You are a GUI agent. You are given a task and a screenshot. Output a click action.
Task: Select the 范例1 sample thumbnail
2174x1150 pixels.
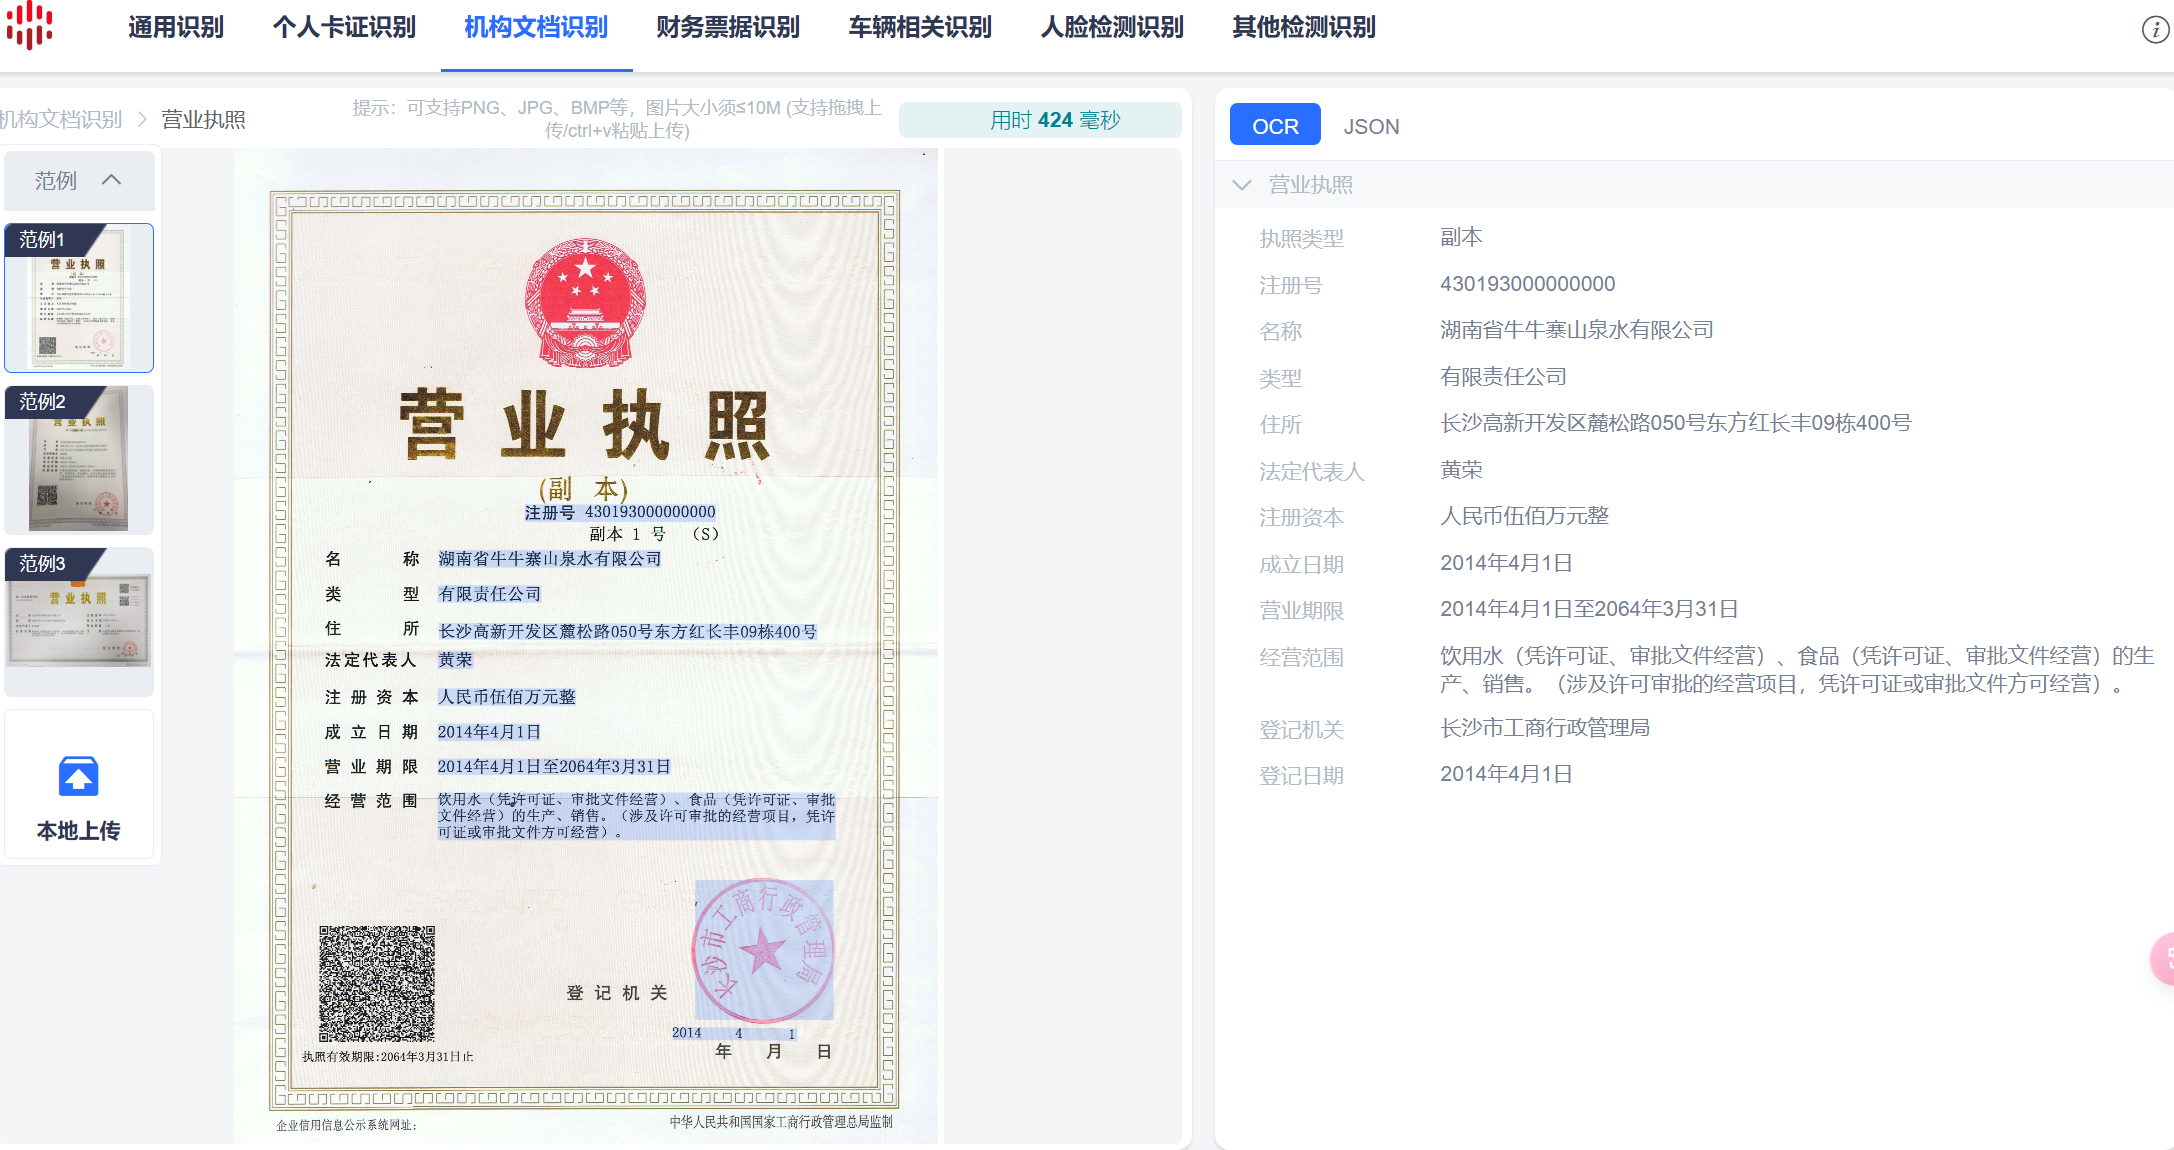(x=79, y=298)
